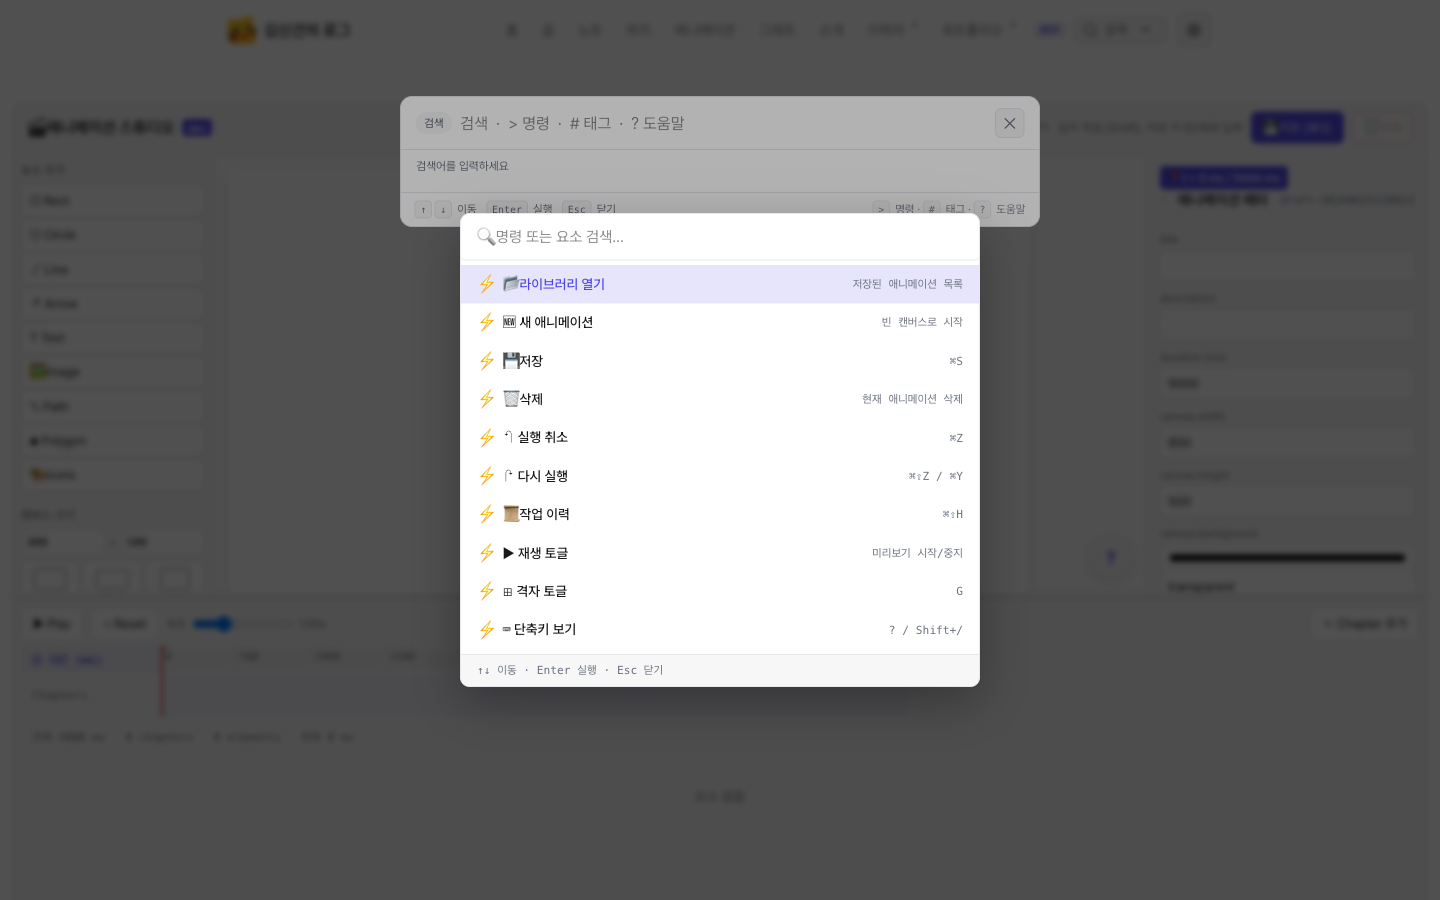This screenshot has height=900, width=1440.
Task: Adjust the blue playback speed slider
Action: click(x=243, y=623)
